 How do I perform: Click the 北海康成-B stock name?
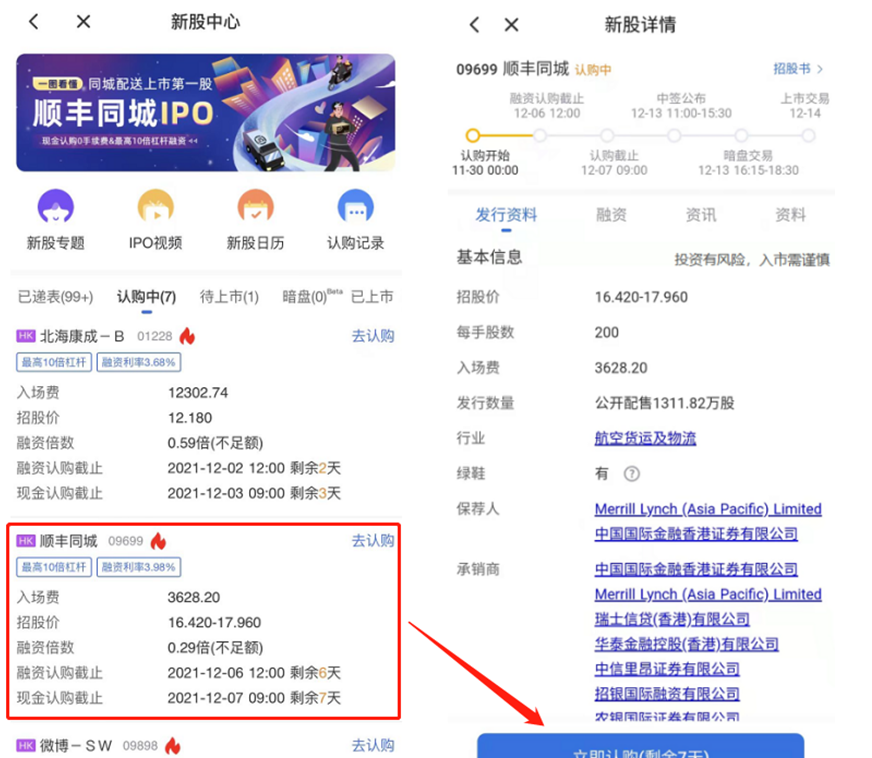82,336
